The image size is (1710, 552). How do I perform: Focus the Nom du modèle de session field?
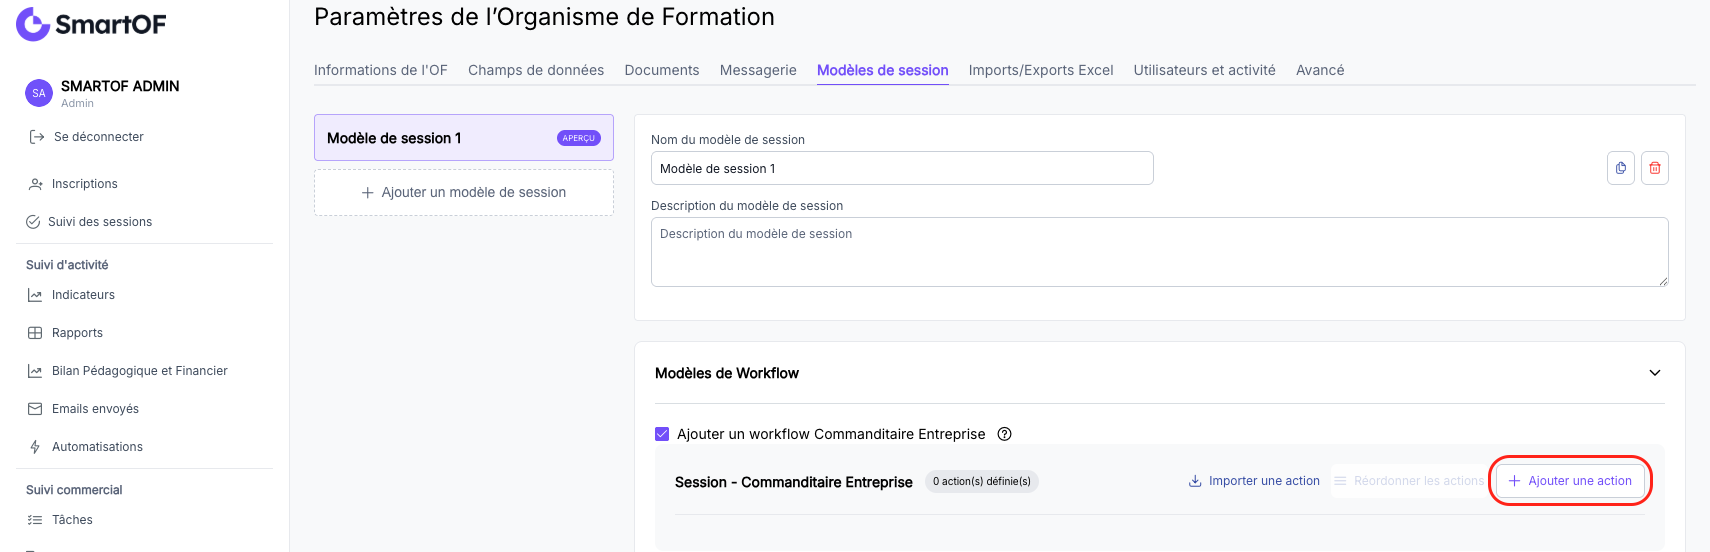[x=902, y=168]
